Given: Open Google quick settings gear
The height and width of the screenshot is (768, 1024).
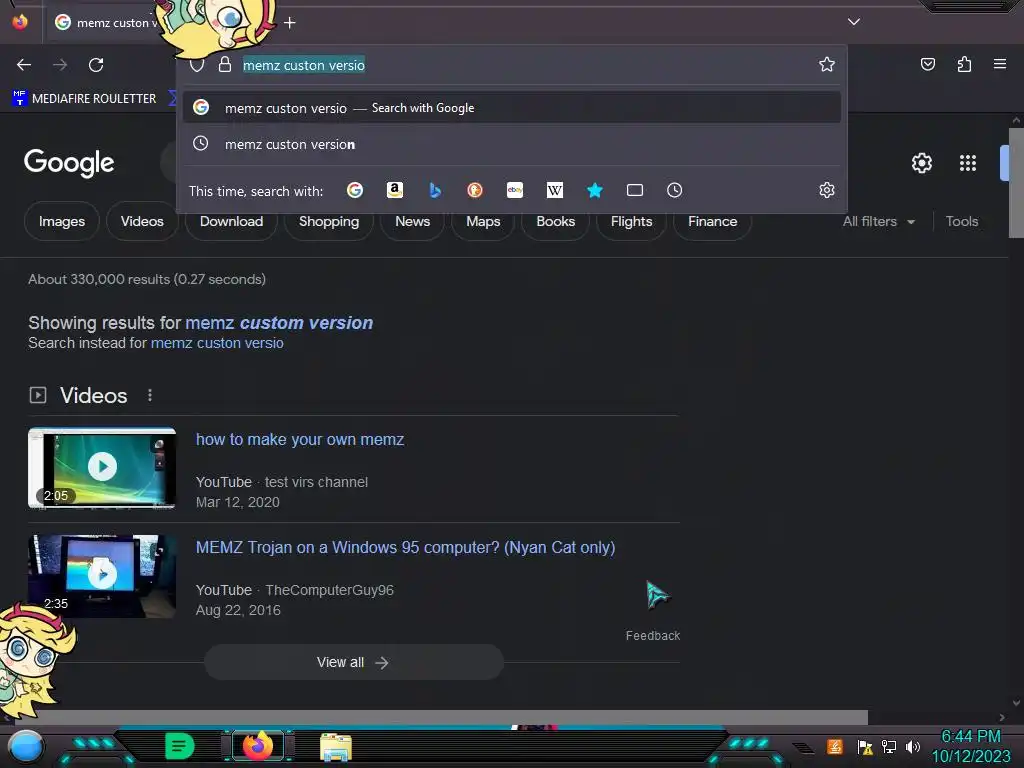Looking at the screenshot, I should pos(921,163).
